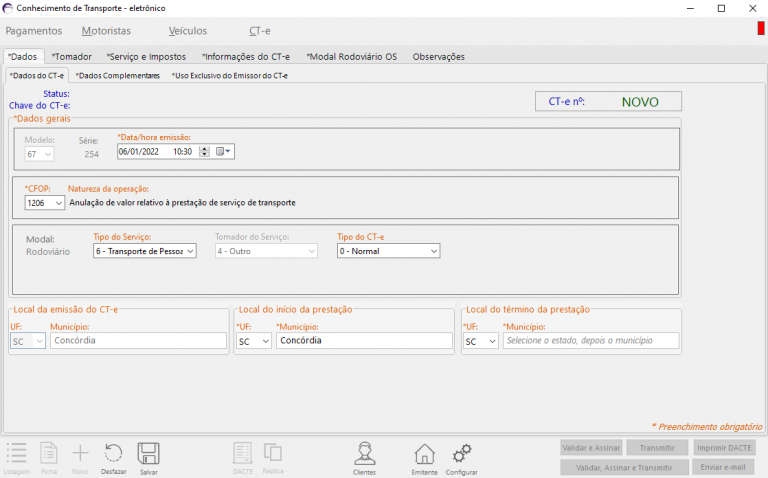Click the Validar, Assinar e Transmitir button
Viewport: 768px width, 478px height.
[624, 467]
